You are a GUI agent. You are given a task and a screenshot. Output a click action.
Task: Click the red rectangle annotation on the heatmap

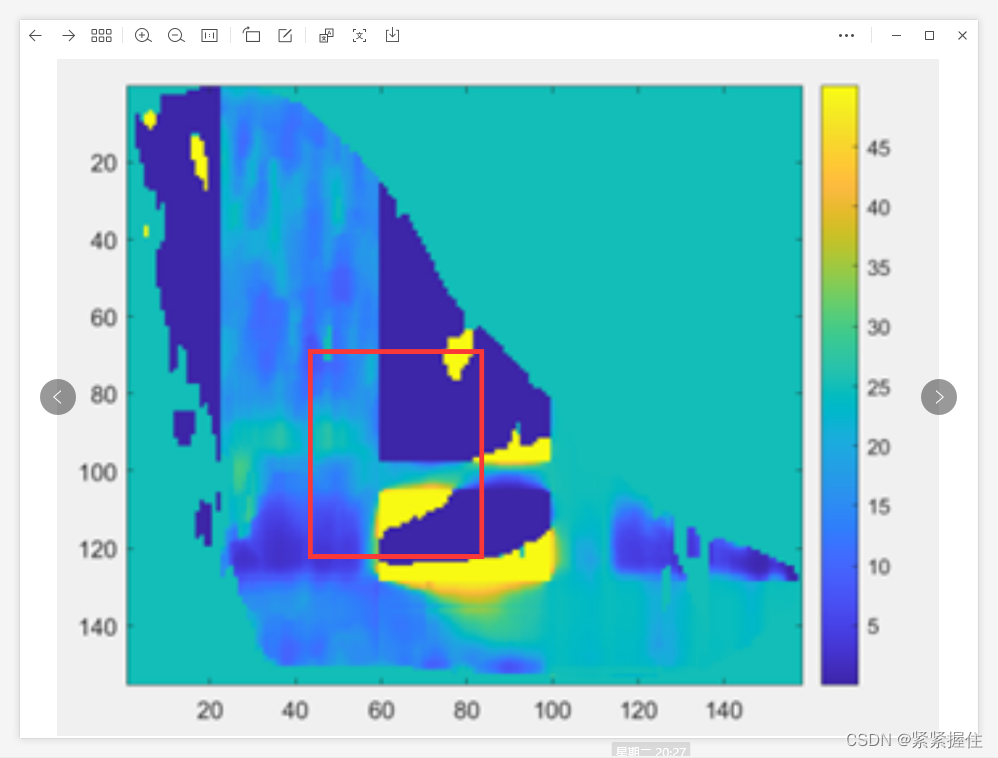pos(397,352)
